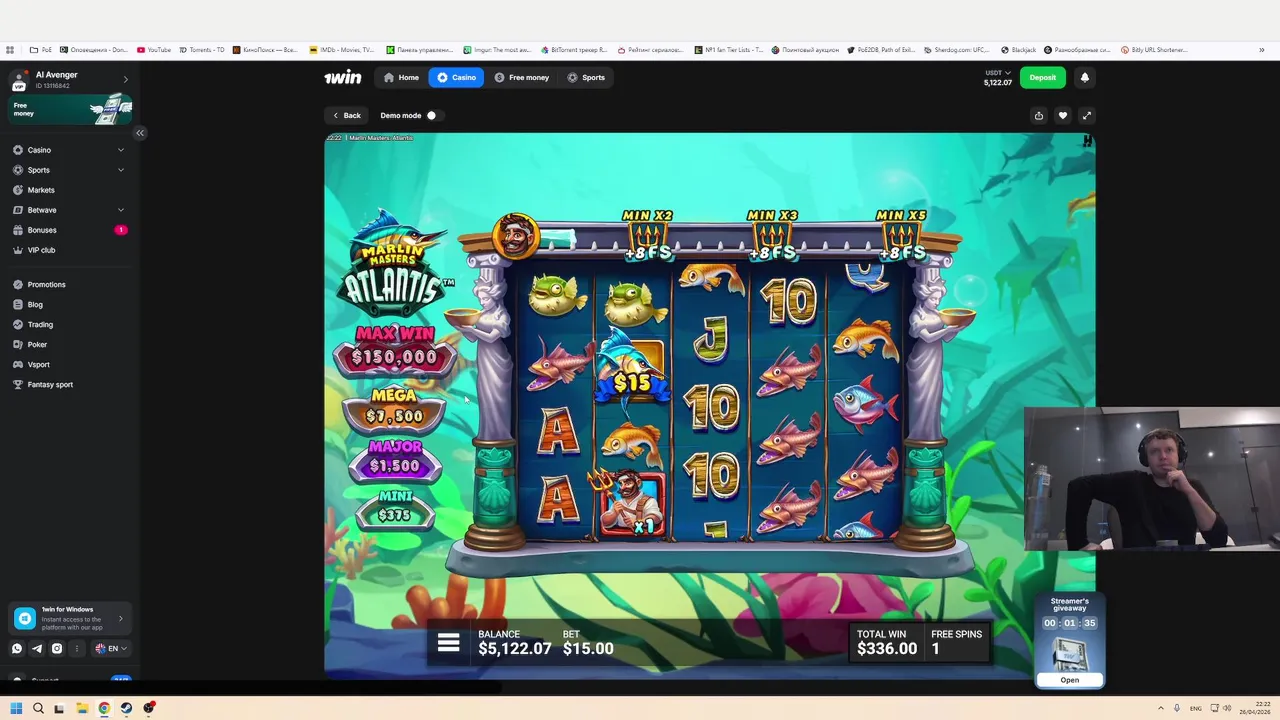Open Telegram contact icon

(37, 648)
